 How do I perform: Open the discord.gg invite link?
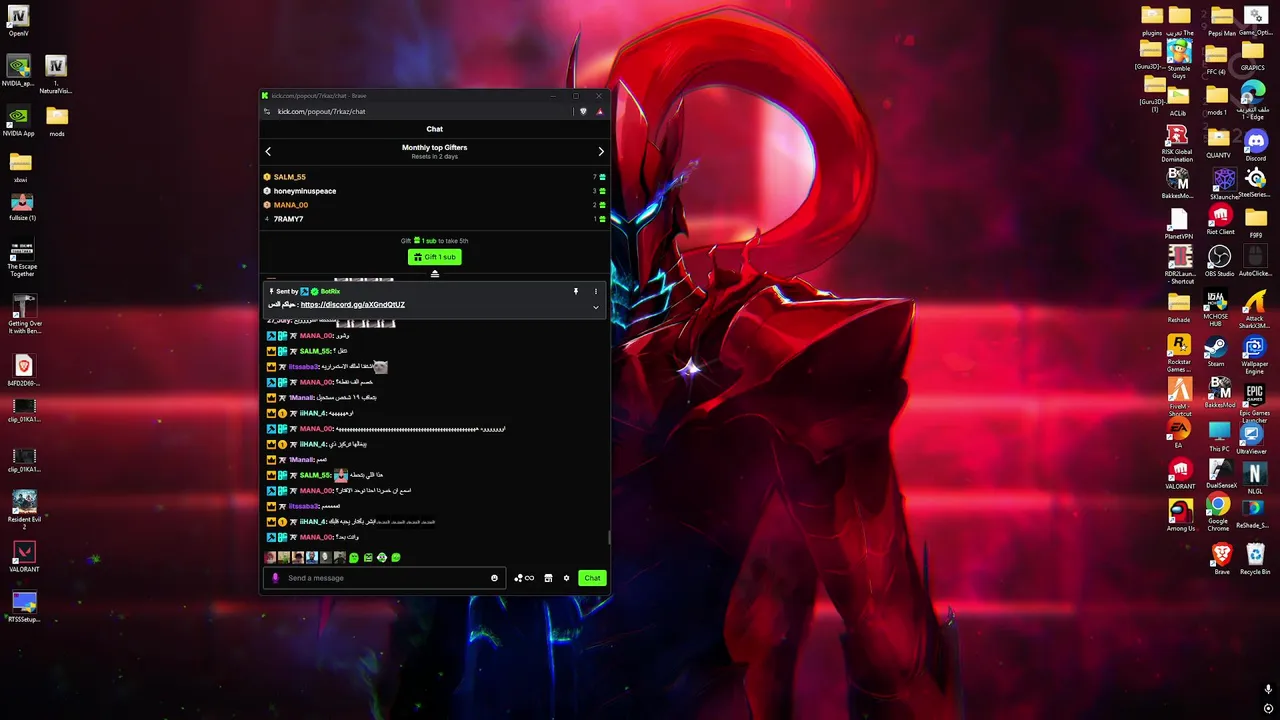[353, 304]
